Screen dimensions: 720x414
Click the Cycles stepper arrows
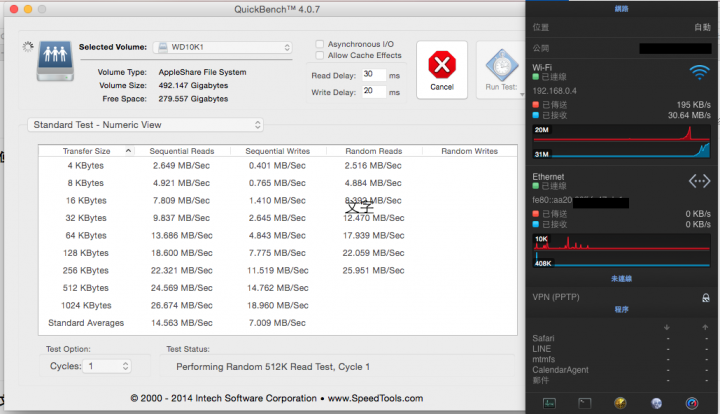(125, 366)
